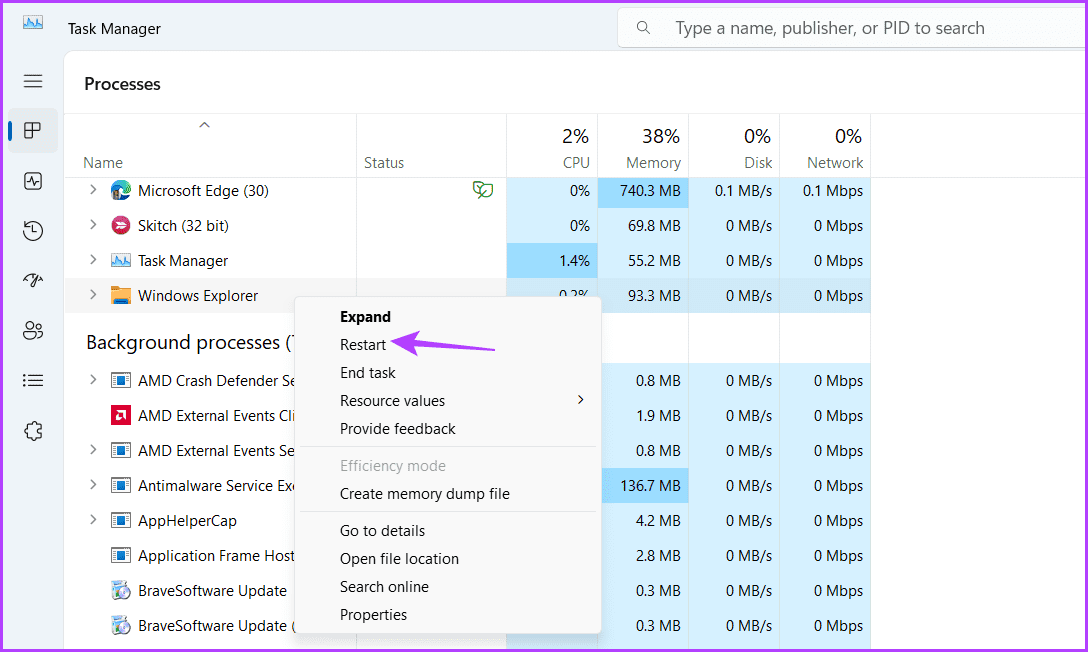Viewport: 1088px width, 652px height.
Task: Click the efficiency mode leaf icon for Edge
Action: point(483,189)
